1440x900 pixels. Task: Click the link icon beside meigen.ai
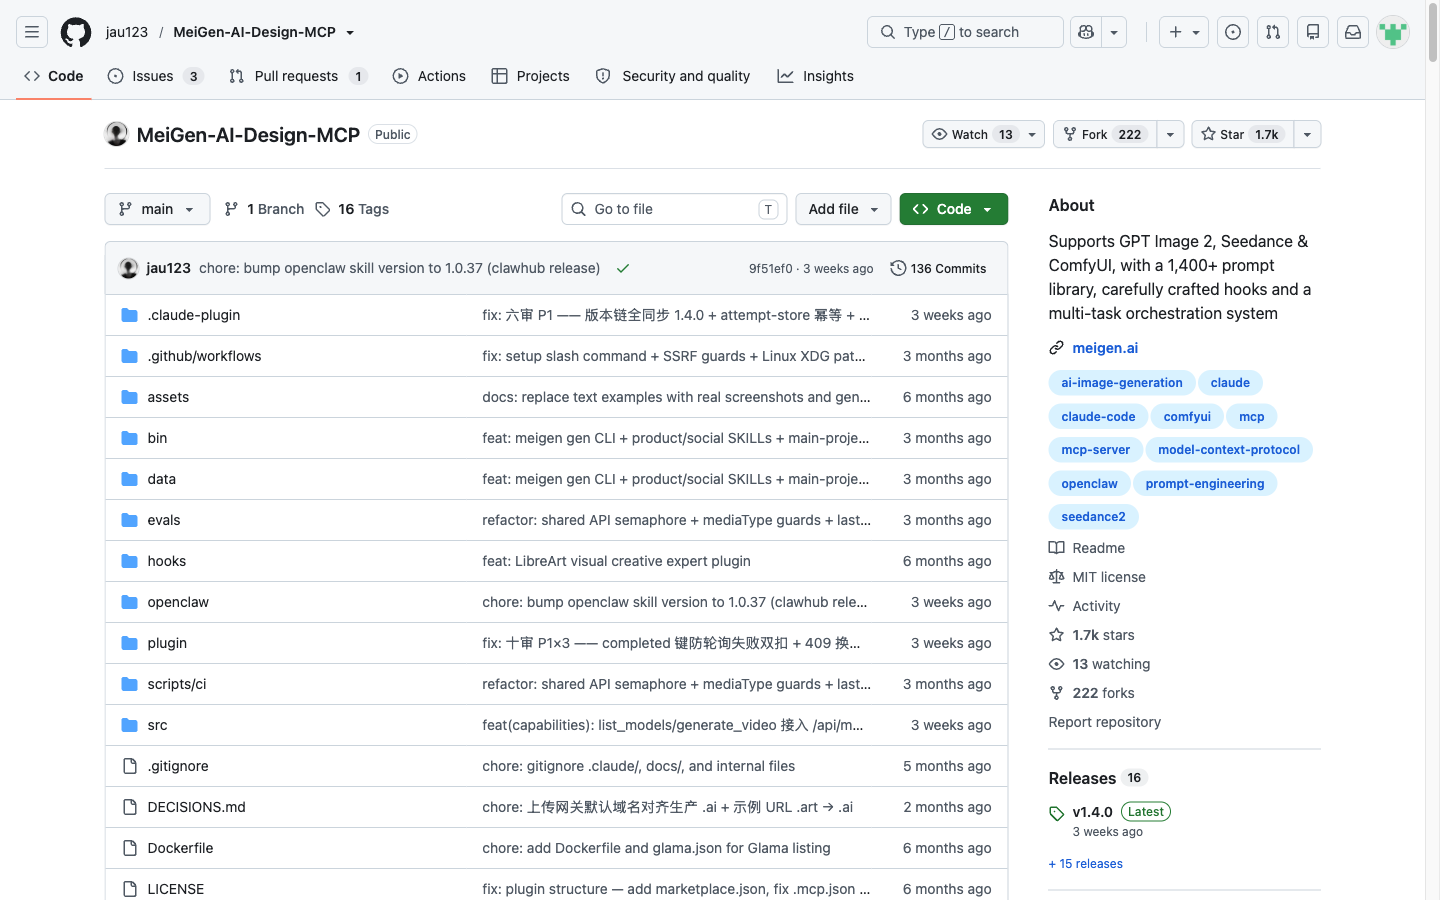(1056, 348)
